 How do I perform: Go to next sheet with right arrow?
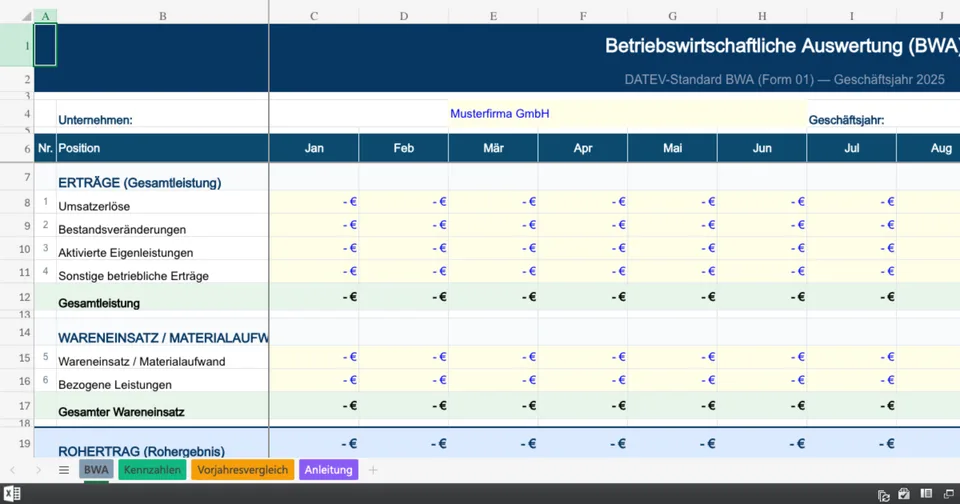39,470
